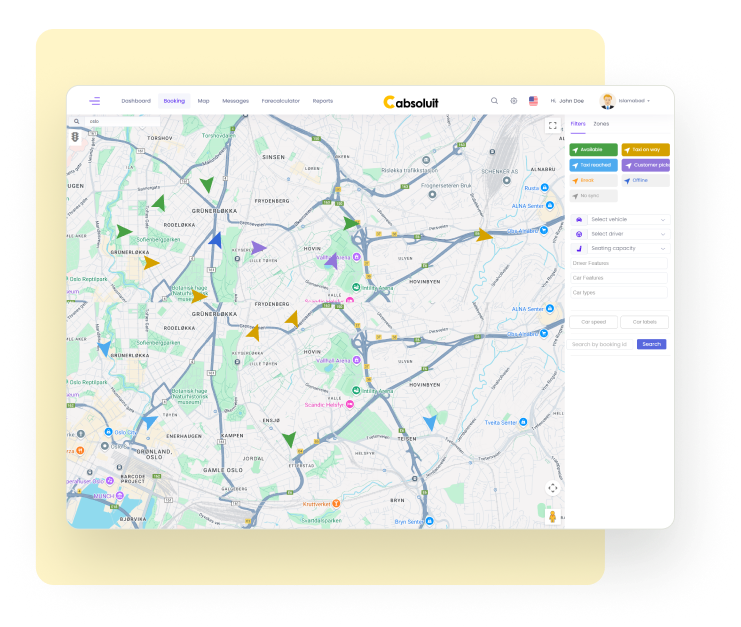Toggle the No sync filter
Viewport: 741px width, 627px height.
click(x=594, y=196)
